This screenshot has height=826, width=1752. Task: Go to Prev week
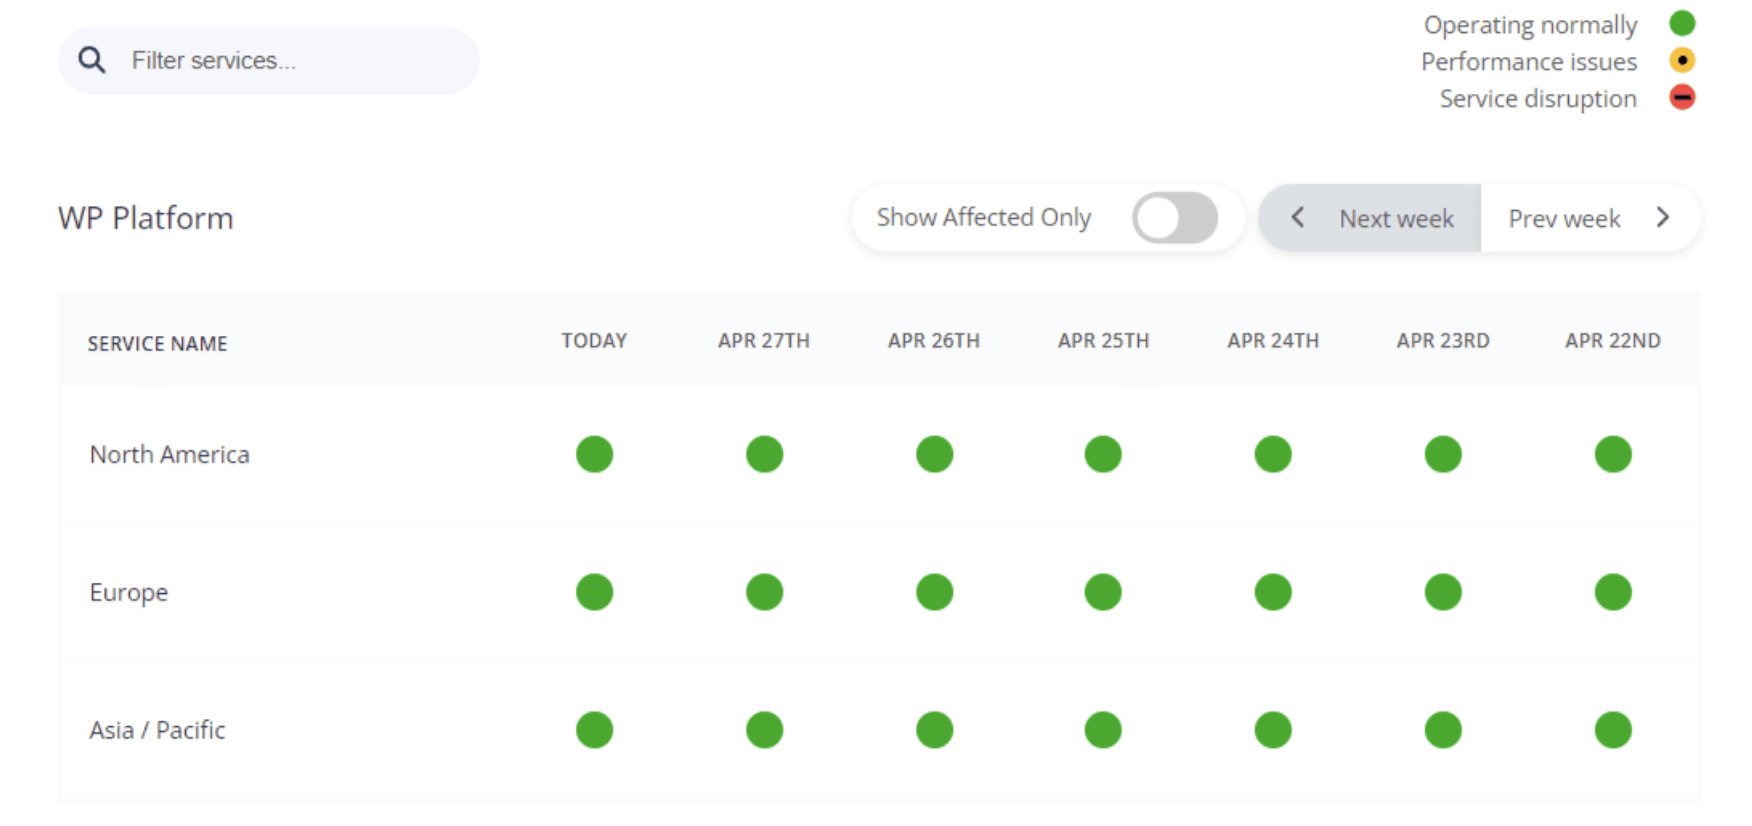tap(1564, 219)
